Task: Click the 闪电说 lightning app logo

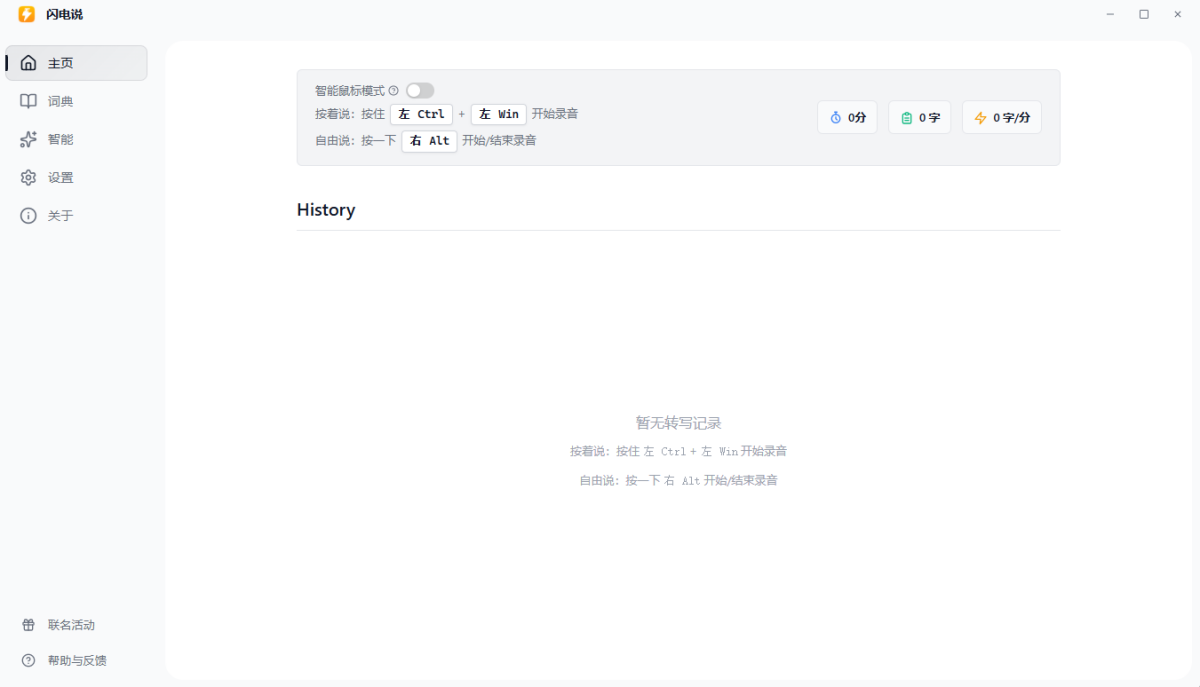Action: [x=26, y=14]
